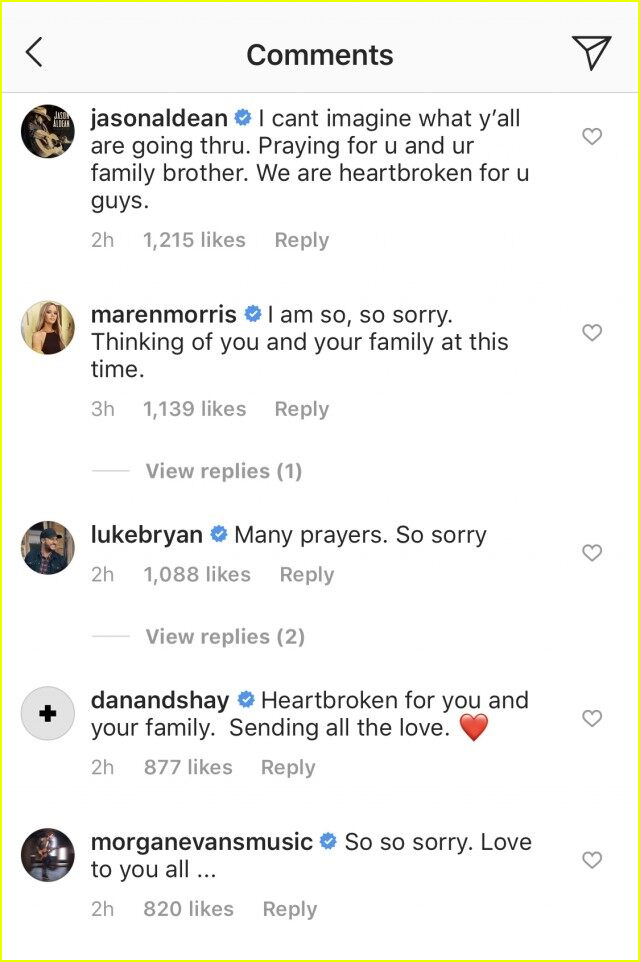
Task: Open marenmorris's username profile link
Action: [165, 313]
